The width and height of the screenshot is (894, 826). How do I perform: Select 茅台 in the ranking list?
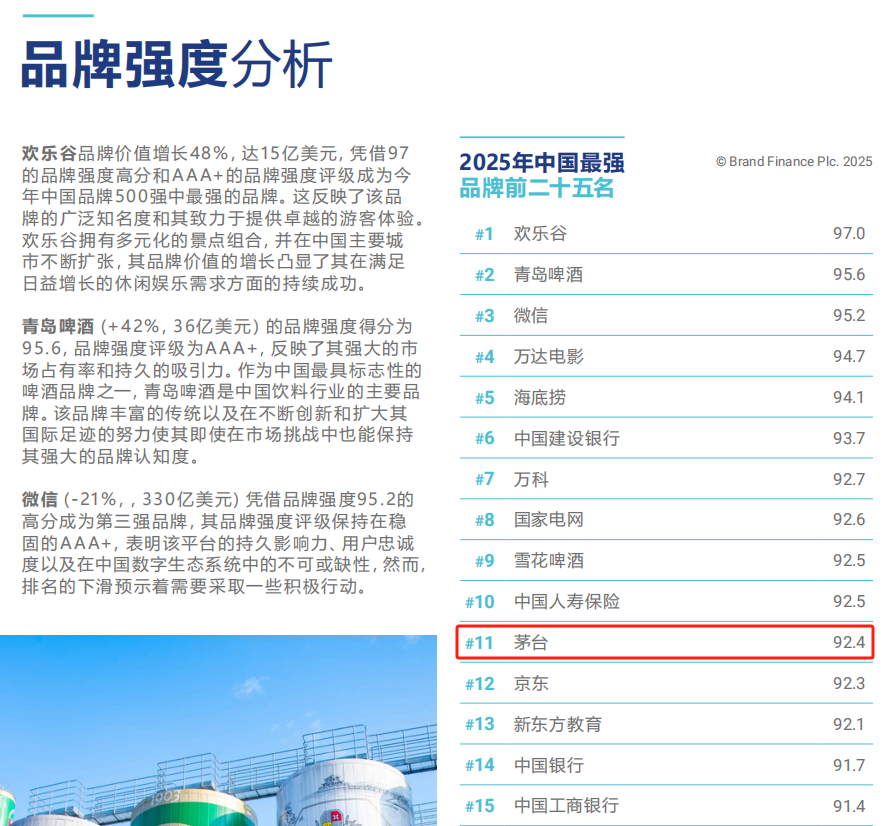pyautogui.click(x=531, y=642)
